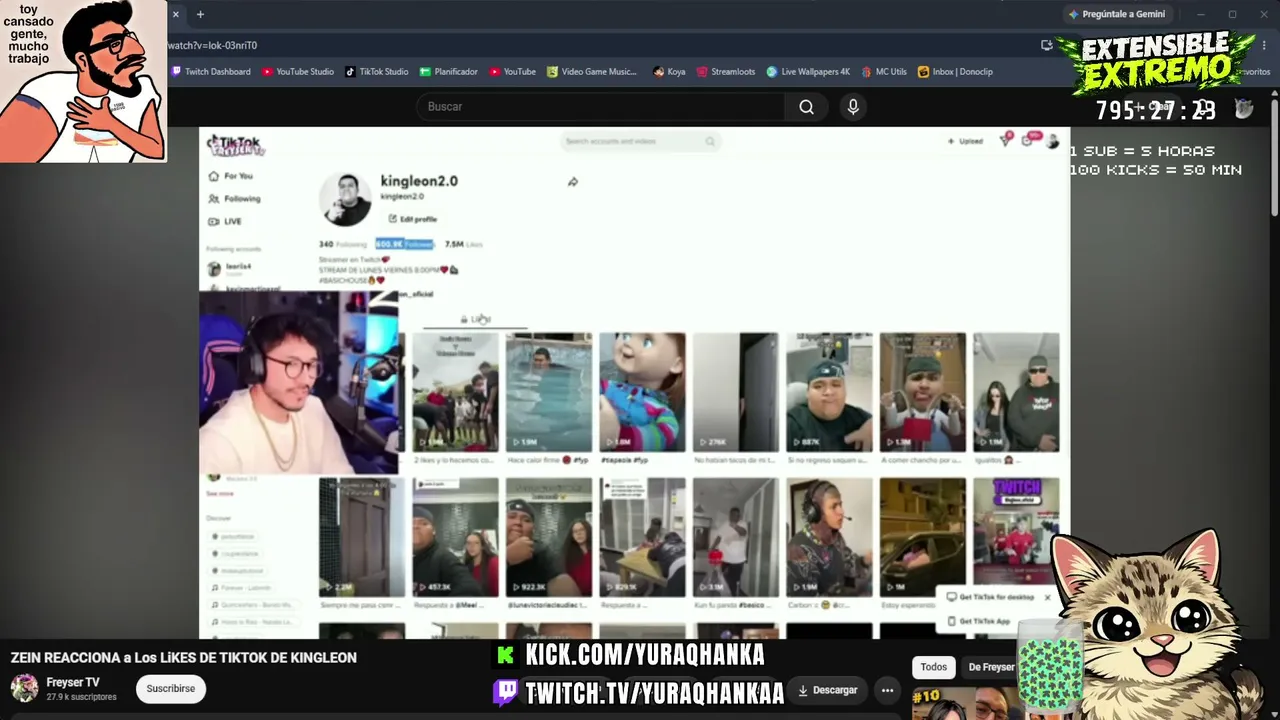Open the pool video thumbnail
Viewport: 1280px width, 720px height.
[549, 392]
